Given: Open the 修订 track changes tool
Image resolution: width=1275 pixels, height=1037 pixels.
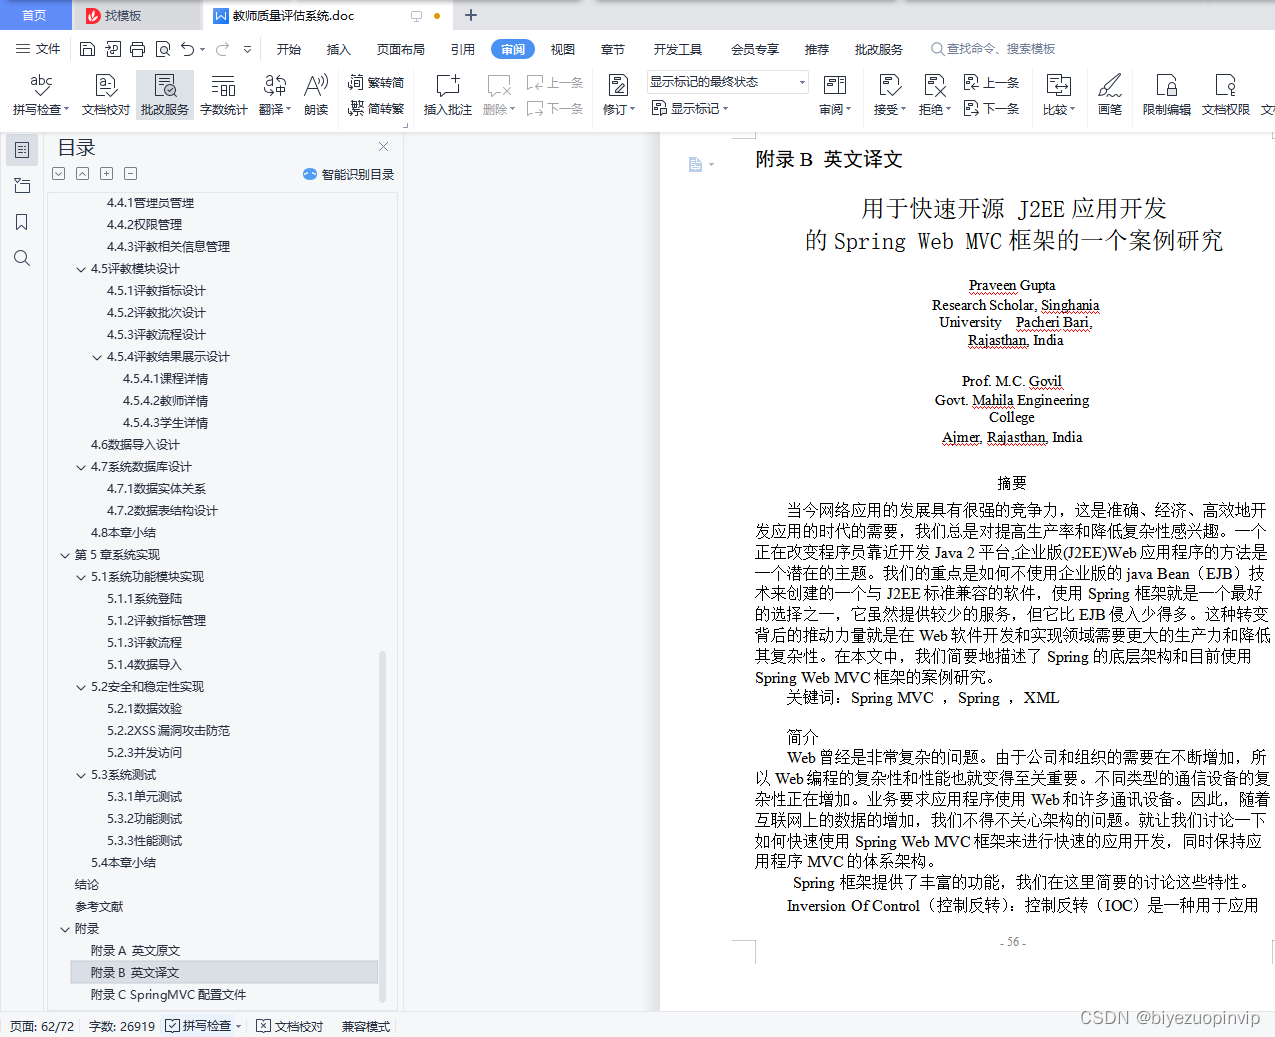Looking at the screenshot, I should click(619, 95).
